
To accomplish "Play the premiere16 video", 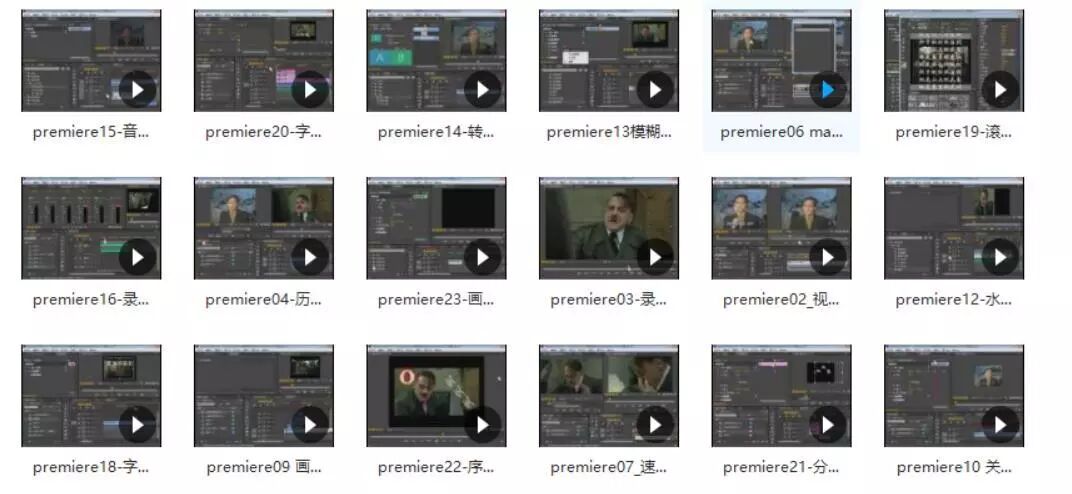I will [137, 257].
